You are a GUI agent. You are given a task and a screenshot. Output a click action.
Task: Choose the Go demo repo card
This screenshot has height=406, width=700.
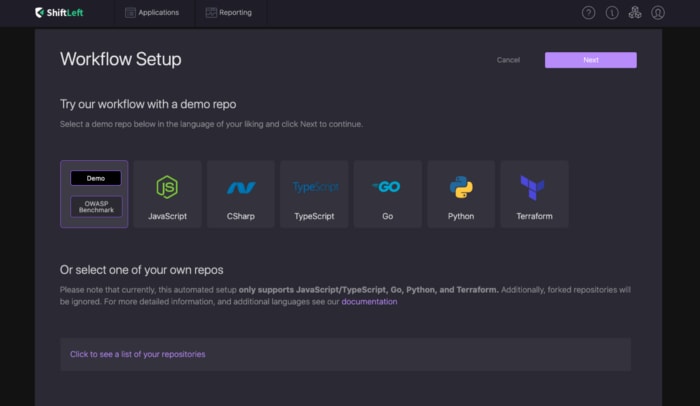[388, 194]
